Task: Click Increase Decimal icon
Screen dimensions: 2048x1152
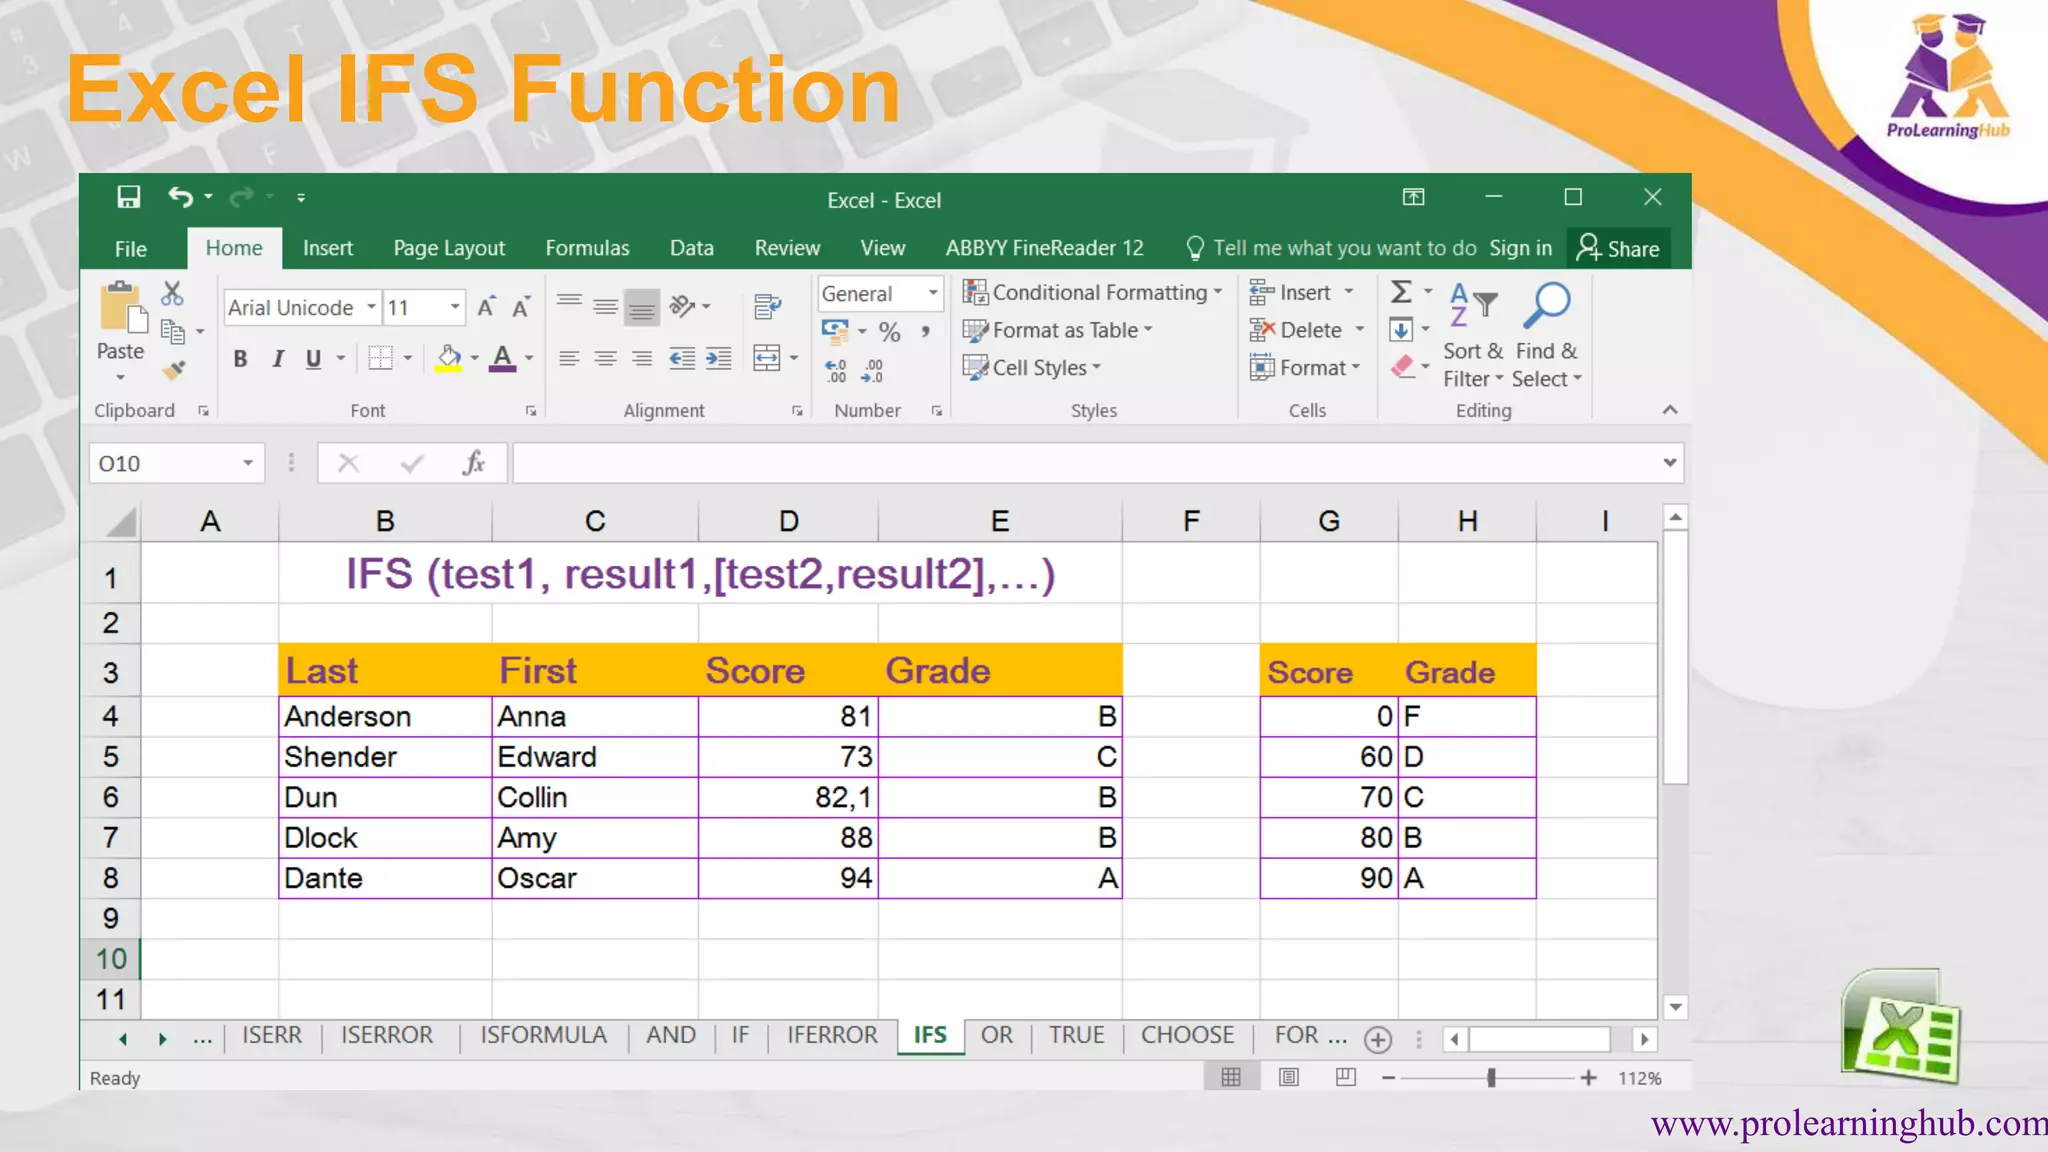Action: (836, 371)
